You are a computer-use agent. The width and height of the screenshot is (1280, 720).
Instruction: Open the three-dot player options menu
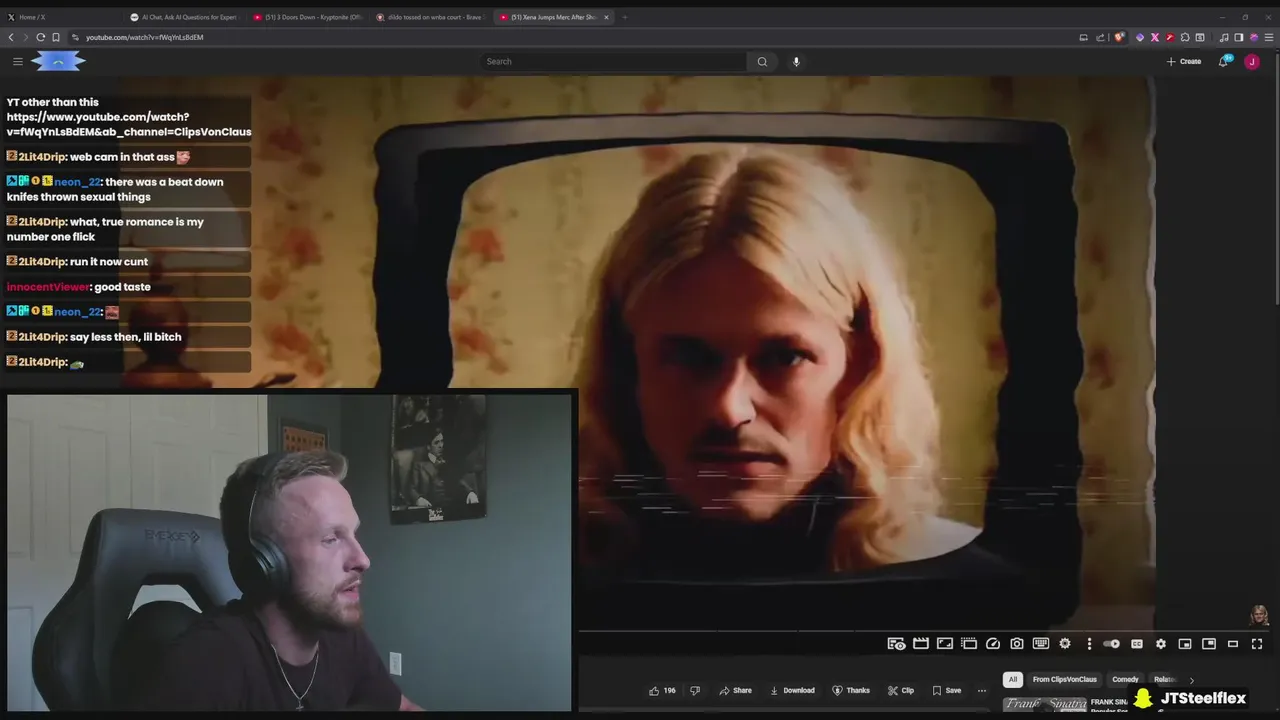pyautogui.click(x=1089, y=644)
